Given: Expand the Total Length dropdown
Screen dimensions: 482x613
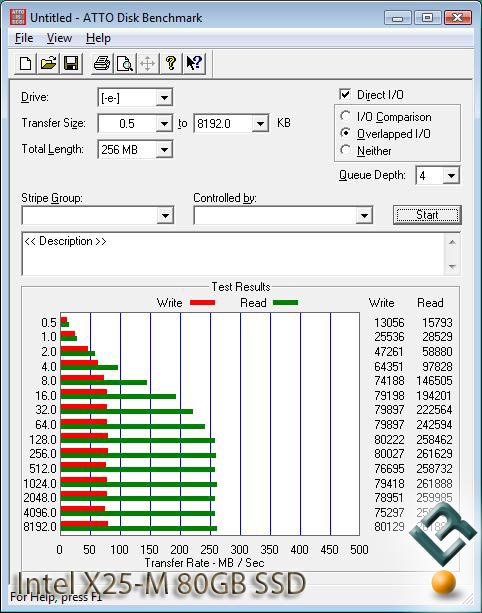Looking at the screenshot, I should (x=164, y=150).
